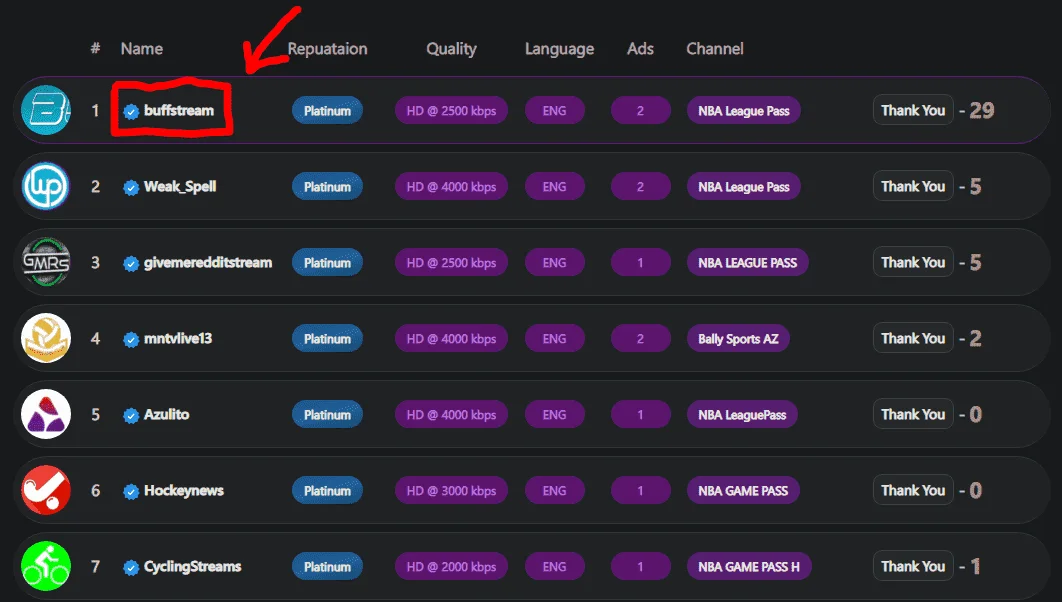This screenshot has height=602, width=1062.
Task: Click Thank You button for mntvlive13
Action: point(912,338)
